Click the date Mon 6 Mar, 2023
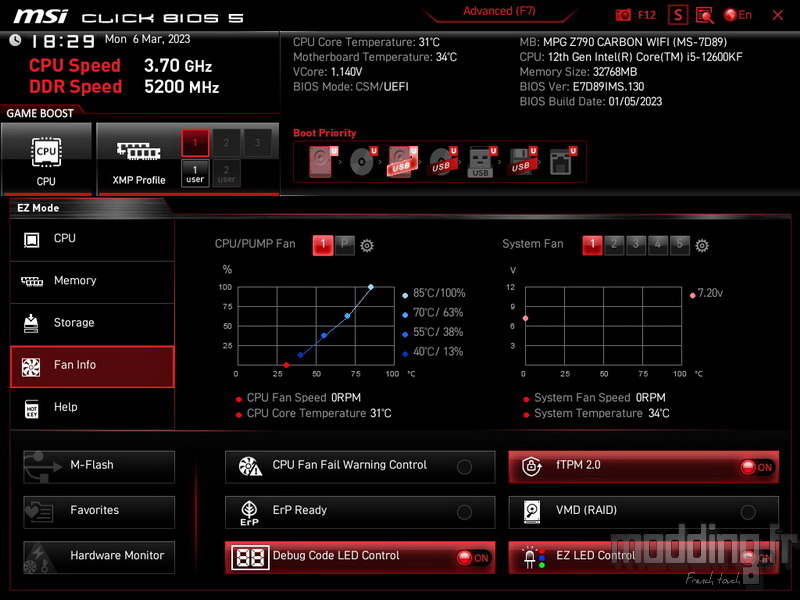The height and width of the screenshot is (600, 800). 147,39
